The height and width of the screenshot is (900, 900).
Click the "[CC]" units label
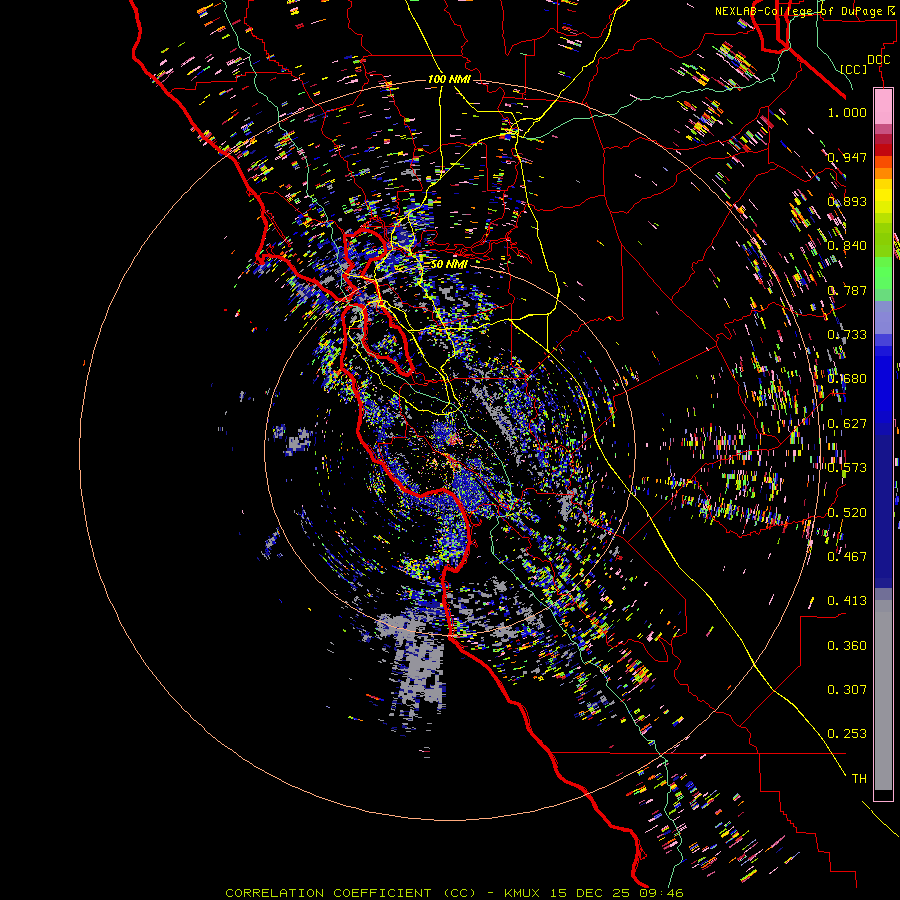[854, 69]
